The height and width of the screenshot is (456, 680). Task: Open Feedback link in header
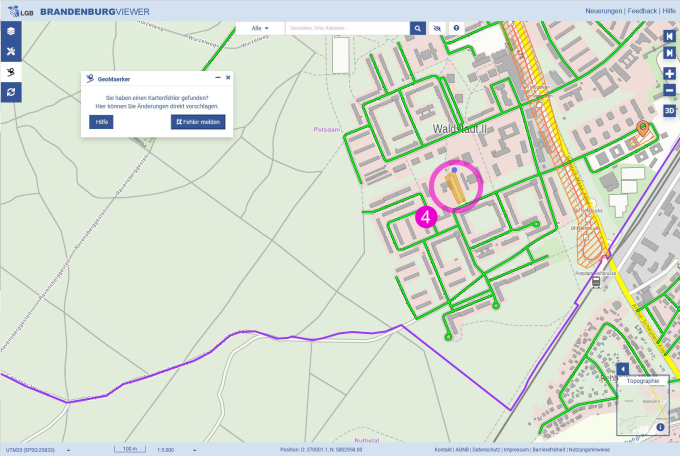(642, 11)
